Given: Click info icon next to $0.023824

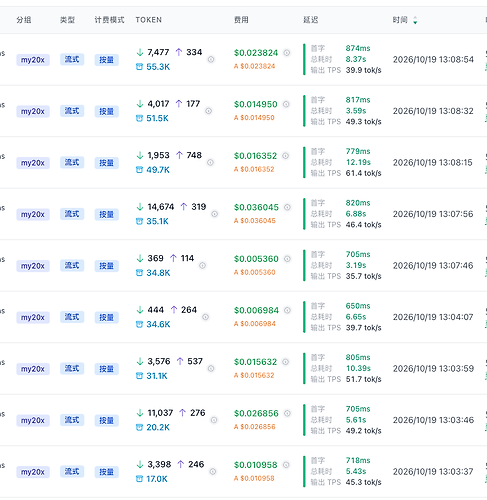Looking at the screenshot, I should click(287, 53).
